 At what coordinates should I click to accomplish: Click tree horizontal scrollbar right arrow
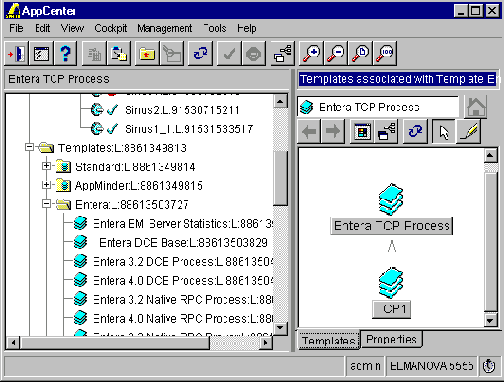pos(266,342)
